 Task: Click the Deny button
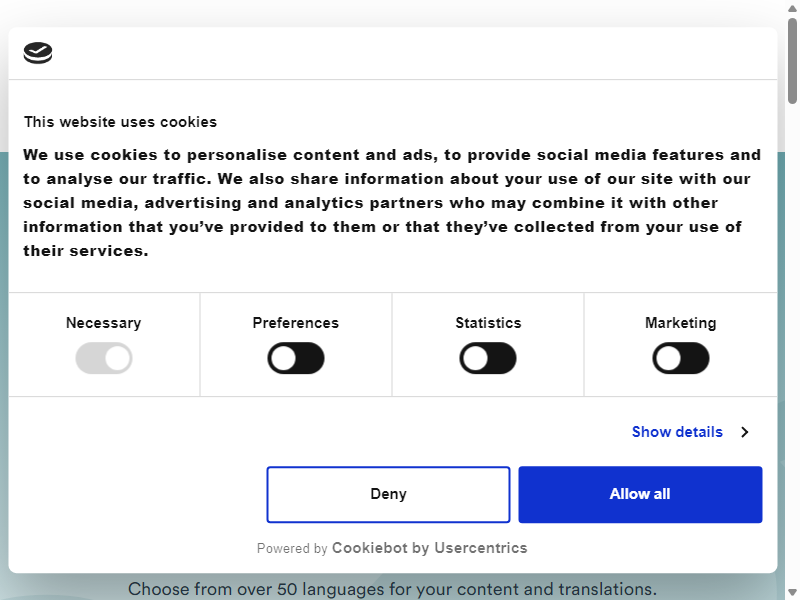(388, 494)
